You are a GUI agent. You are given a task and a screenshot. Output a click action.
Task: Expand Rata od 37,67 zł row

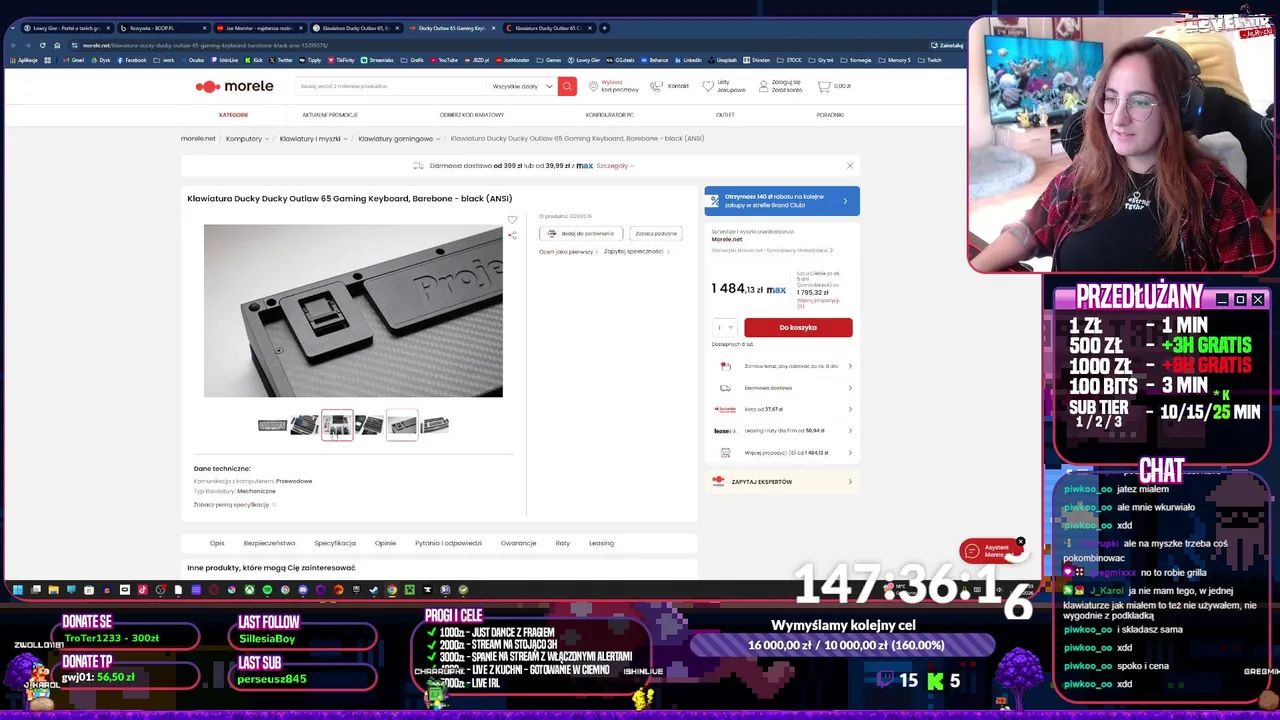[782, 409]
